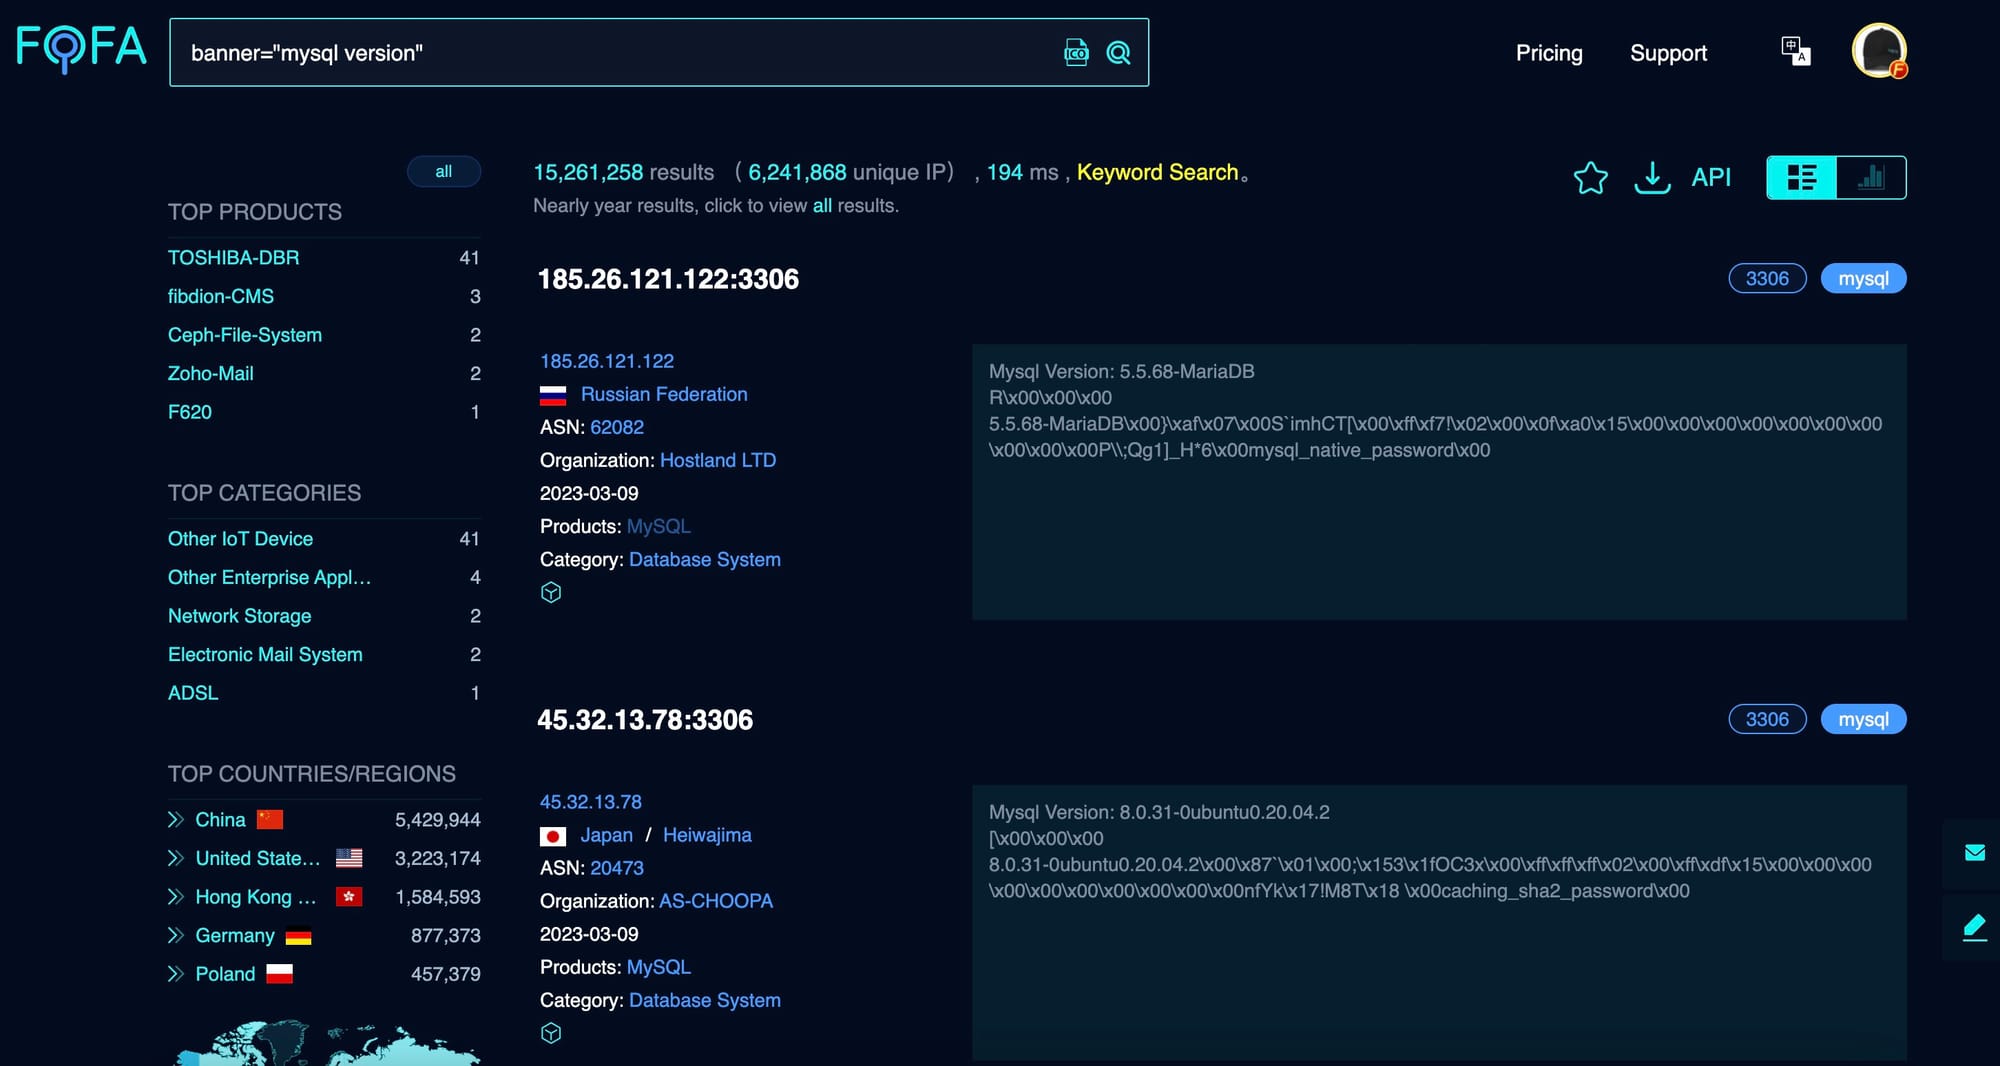This screenshot has height=1066, width=2000.
Task: Open the language translation icon
Action: [x=1795, y=51]
